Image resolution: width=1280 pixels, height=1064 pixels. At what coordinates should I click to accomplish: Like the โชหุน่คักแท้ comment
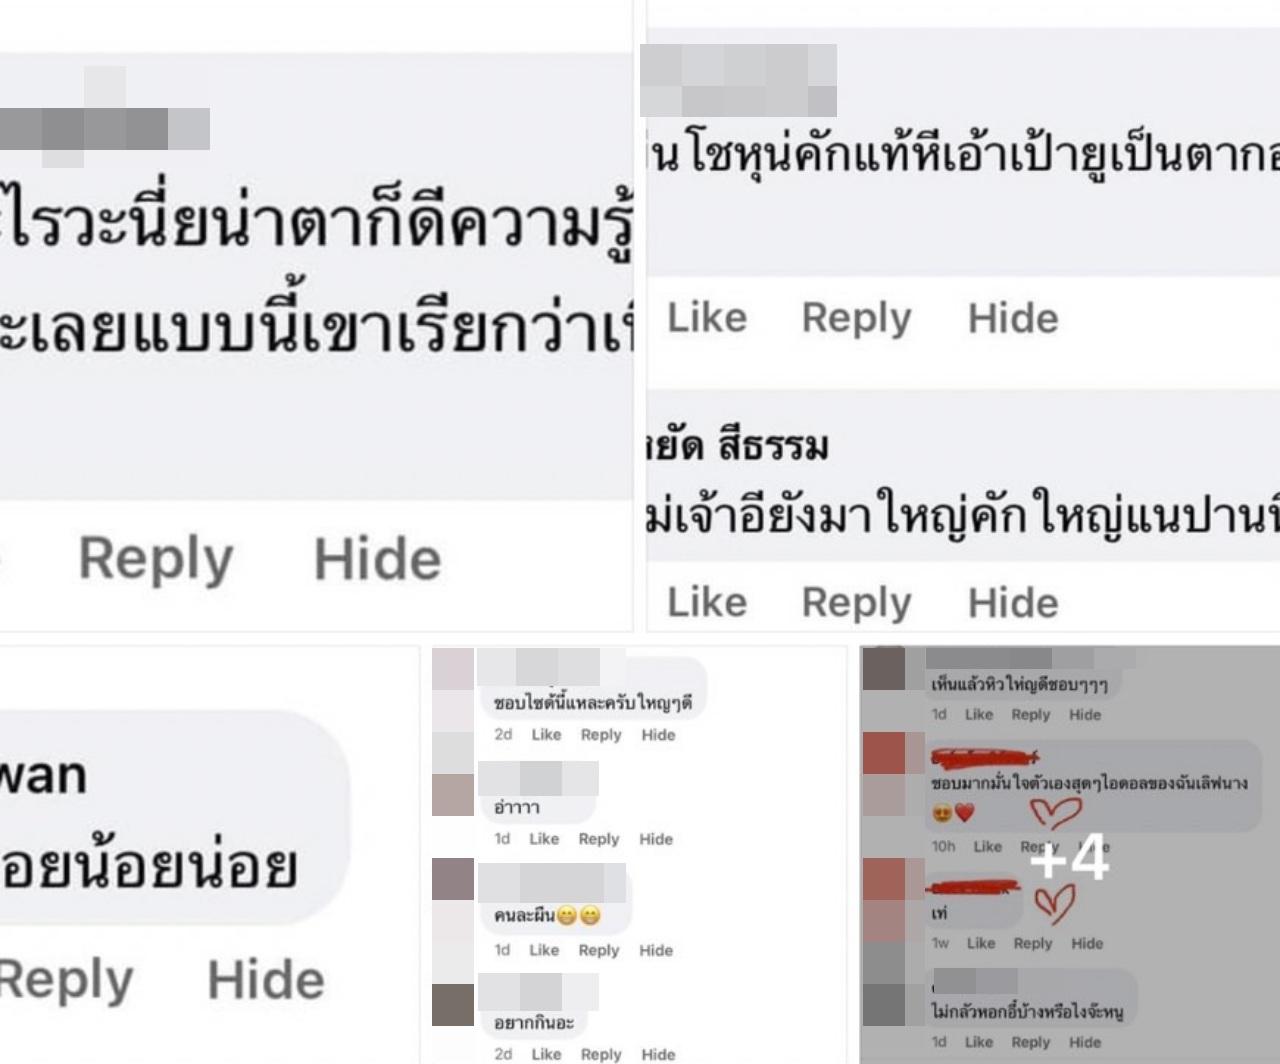(707, 318)
